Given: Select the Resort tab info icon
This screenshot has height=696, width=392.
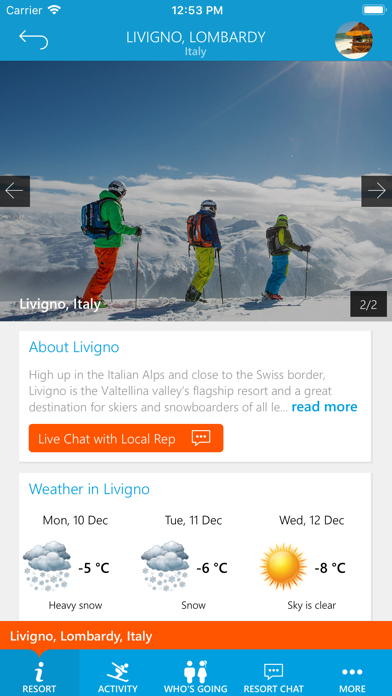Looking at the screenshot, I should (x=39, y=673).
